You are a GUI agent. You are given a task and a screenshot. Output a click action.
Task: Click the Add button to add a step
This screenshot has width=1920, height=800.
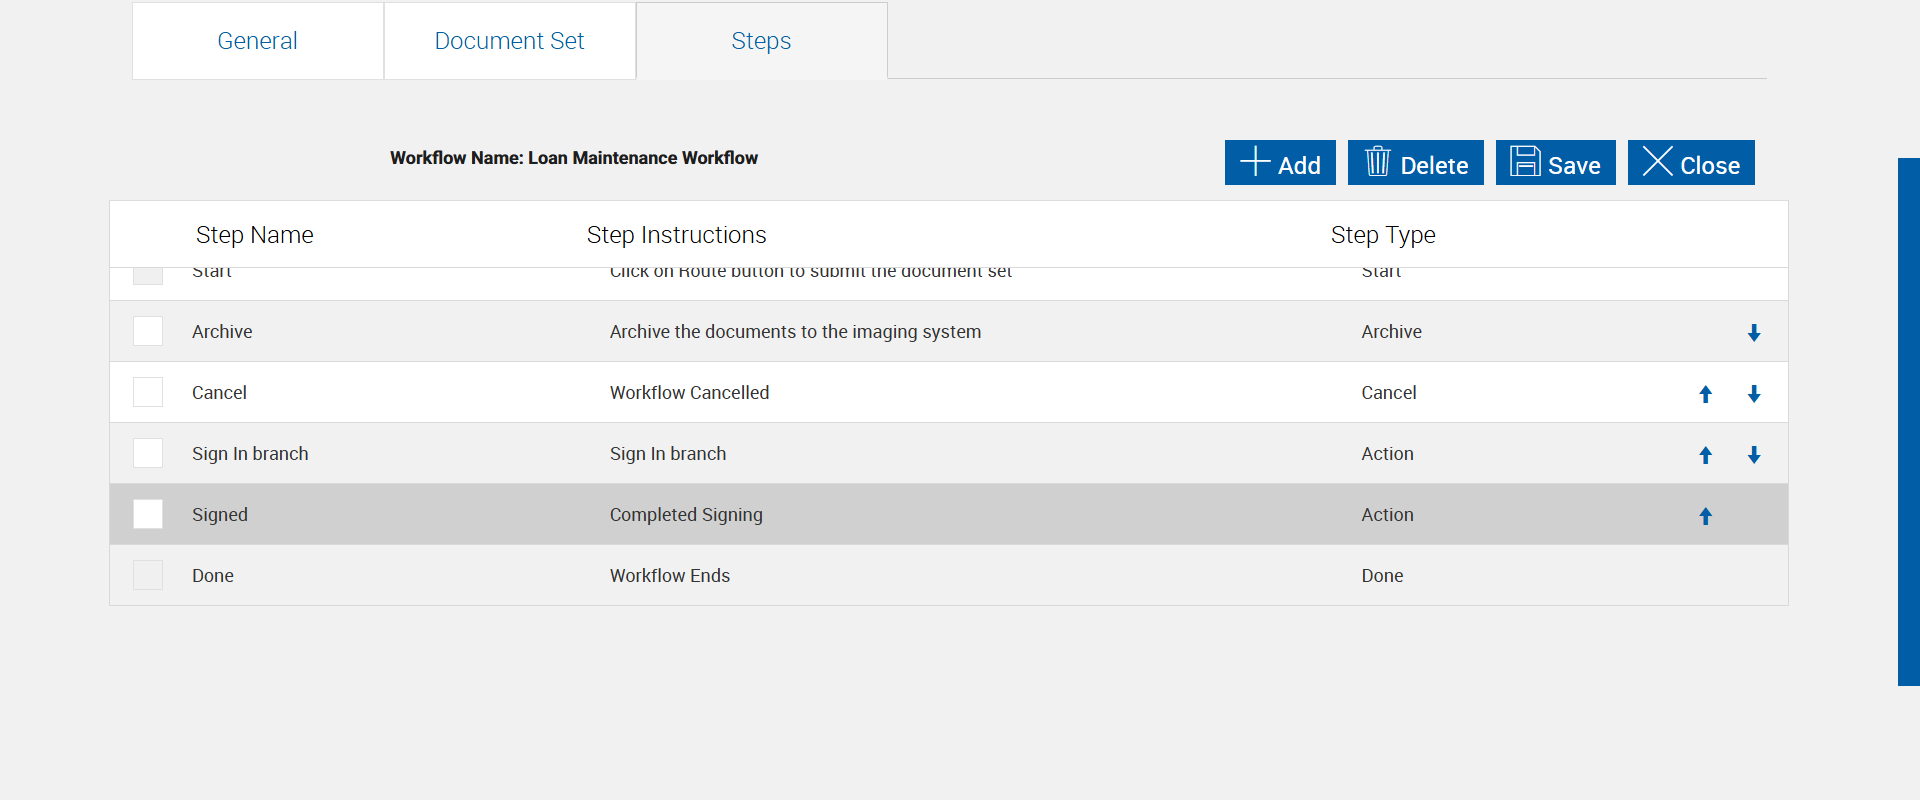click(x=1280, y=163)
